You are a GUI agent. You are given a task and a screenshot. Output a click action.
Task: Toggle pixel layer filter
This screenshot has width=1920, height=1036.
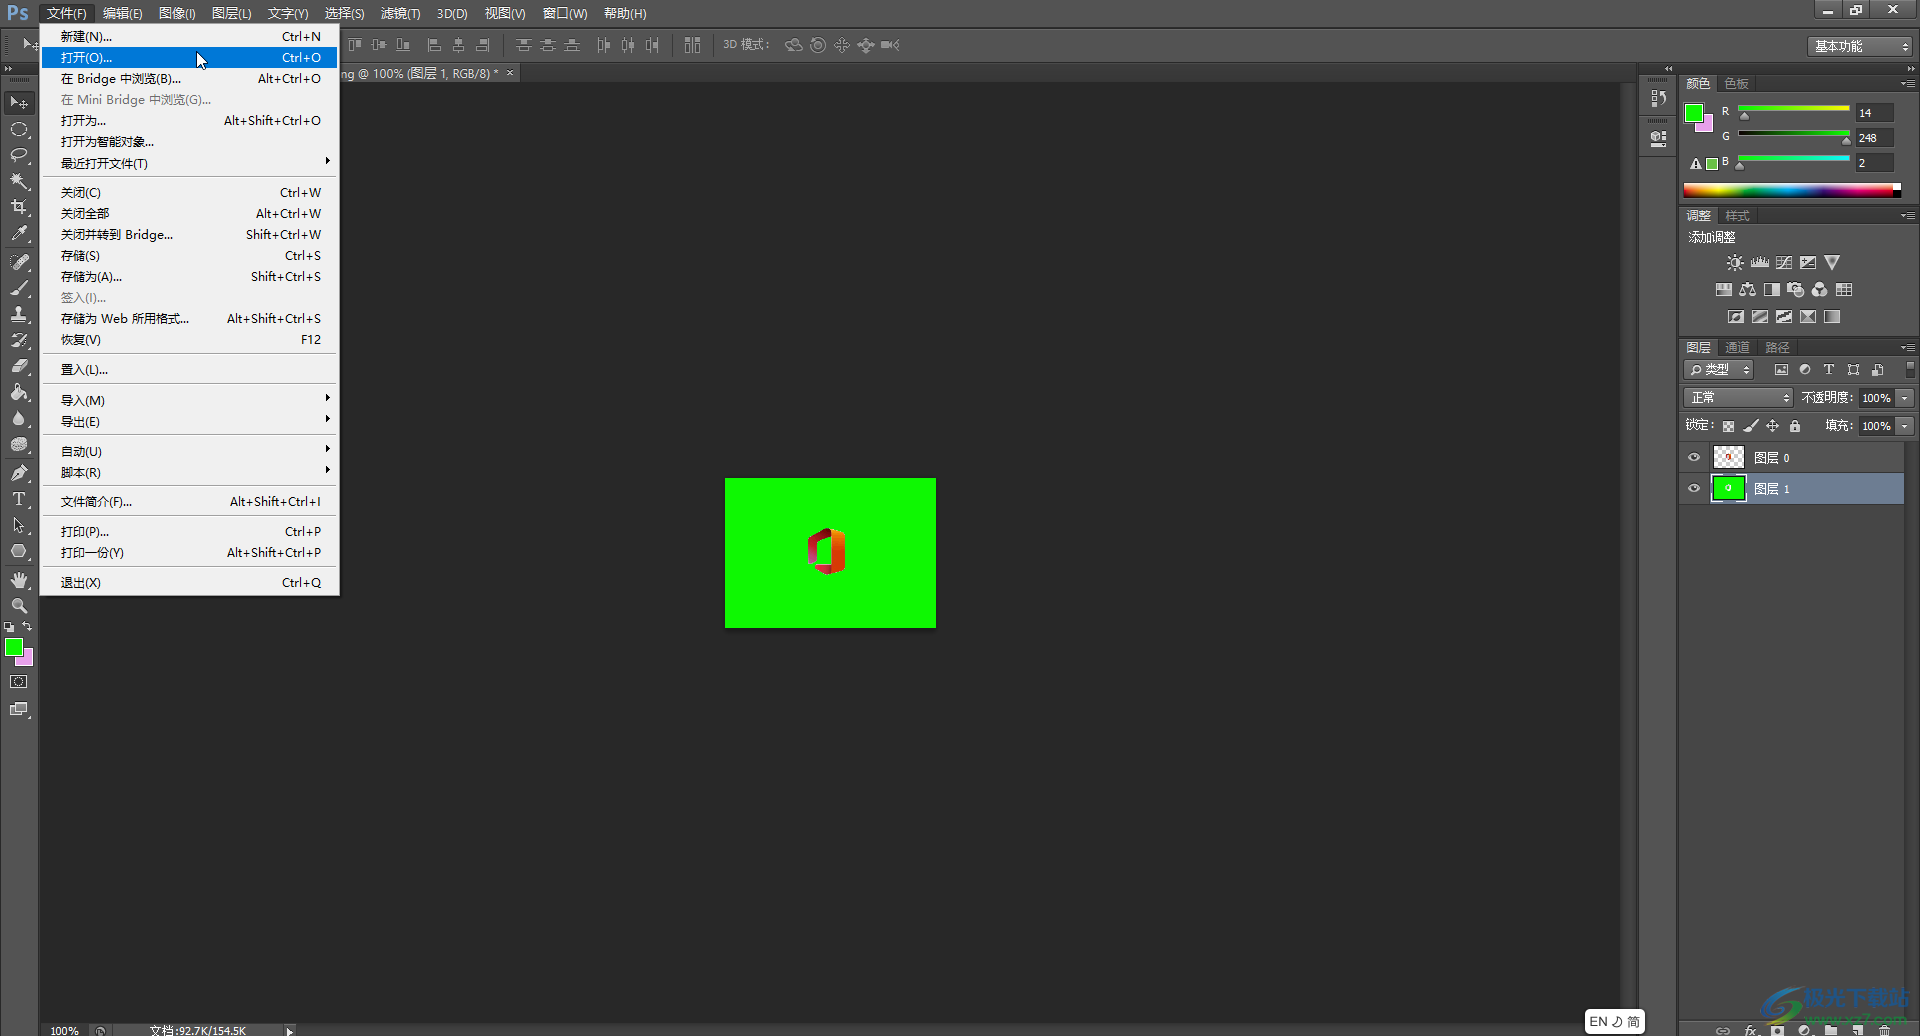pos(1781,370)
